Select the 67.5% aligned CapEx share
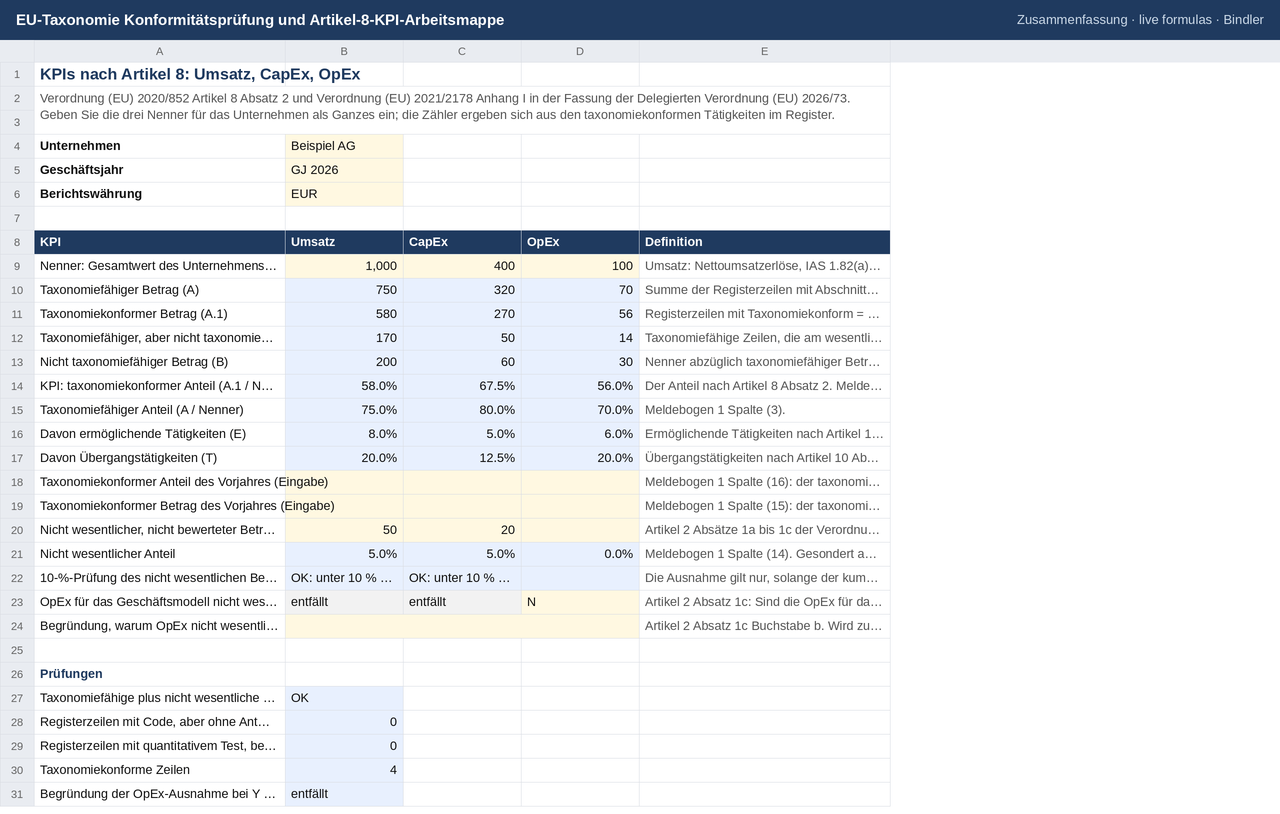The image size is (1280, 814). coord(462,386)
